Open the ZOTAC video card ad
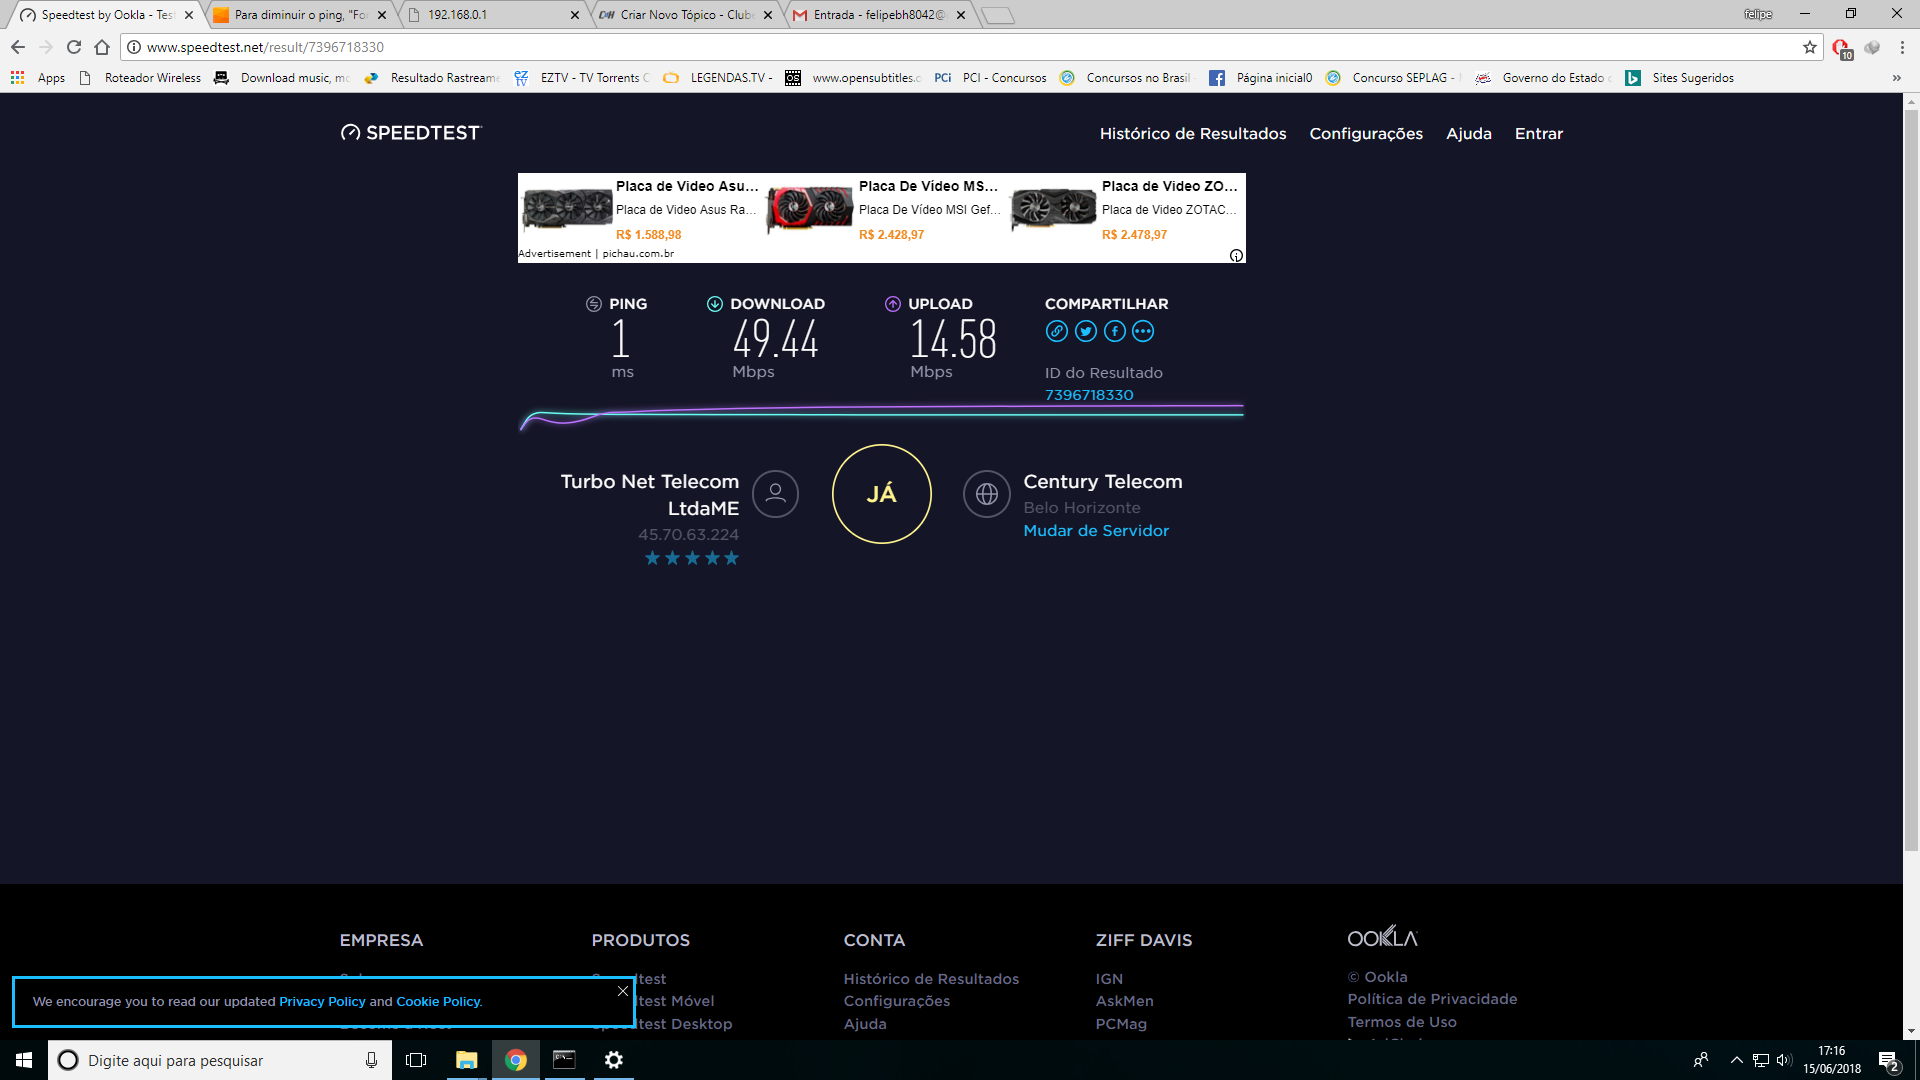The width and height of the screenshot is (1920, 1080). click(x=1125, y=210)
